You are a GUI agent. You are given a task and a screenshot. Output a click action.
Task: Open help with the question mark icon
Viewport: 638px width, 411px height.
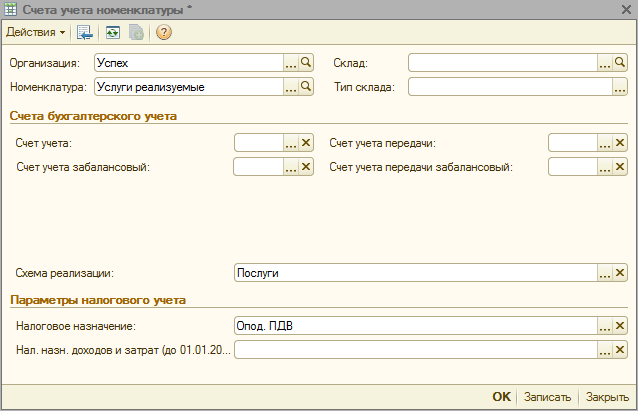click(164, 32)
